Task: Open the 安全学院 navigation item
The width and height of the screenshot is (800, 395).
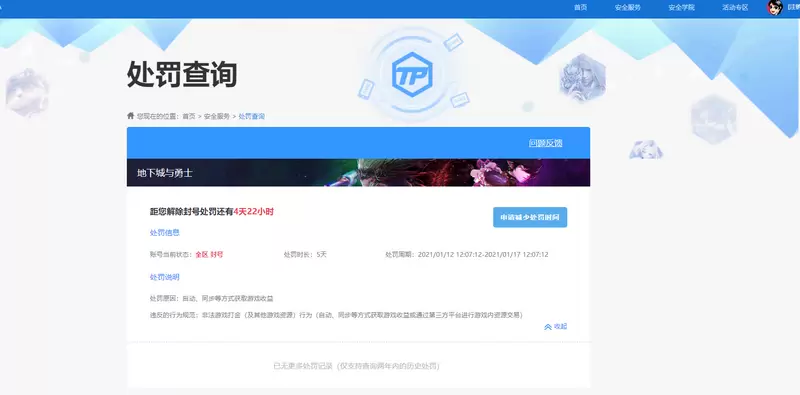Action: pos(681,8)
